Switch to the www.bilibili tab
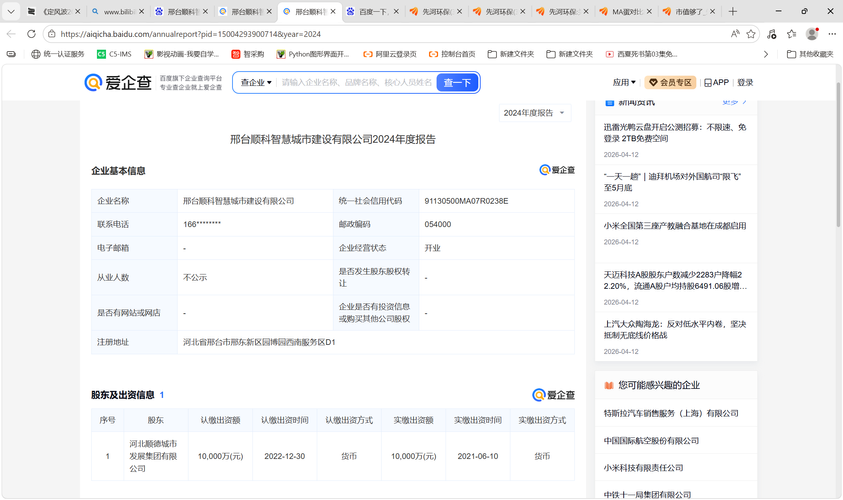 118,11
